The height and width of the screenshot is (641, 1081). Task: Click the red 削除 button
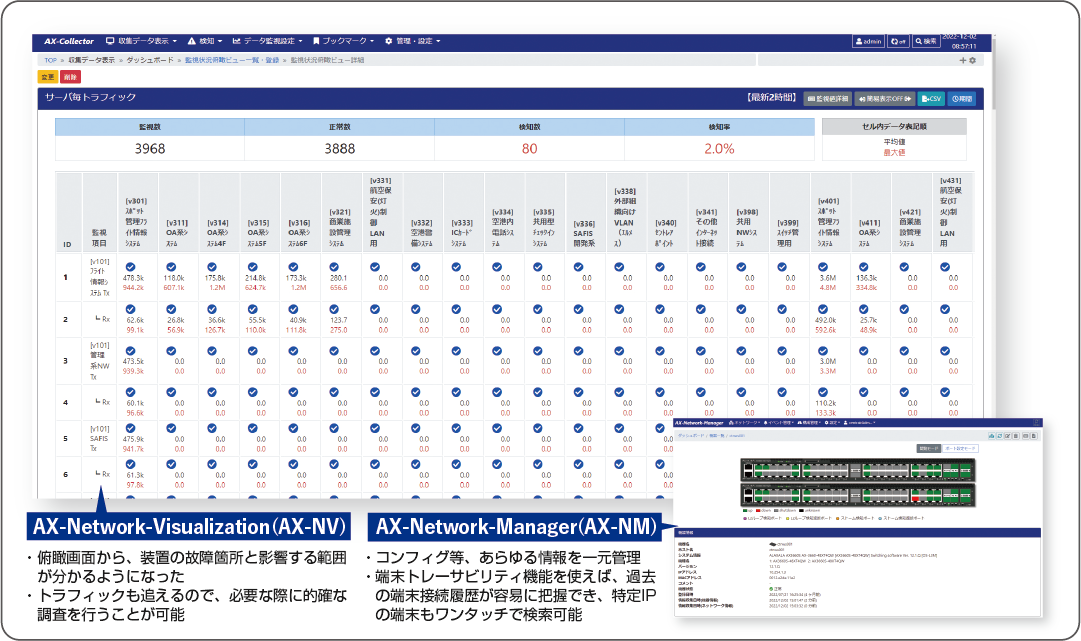pyautogui.click(x=70, y=77)
